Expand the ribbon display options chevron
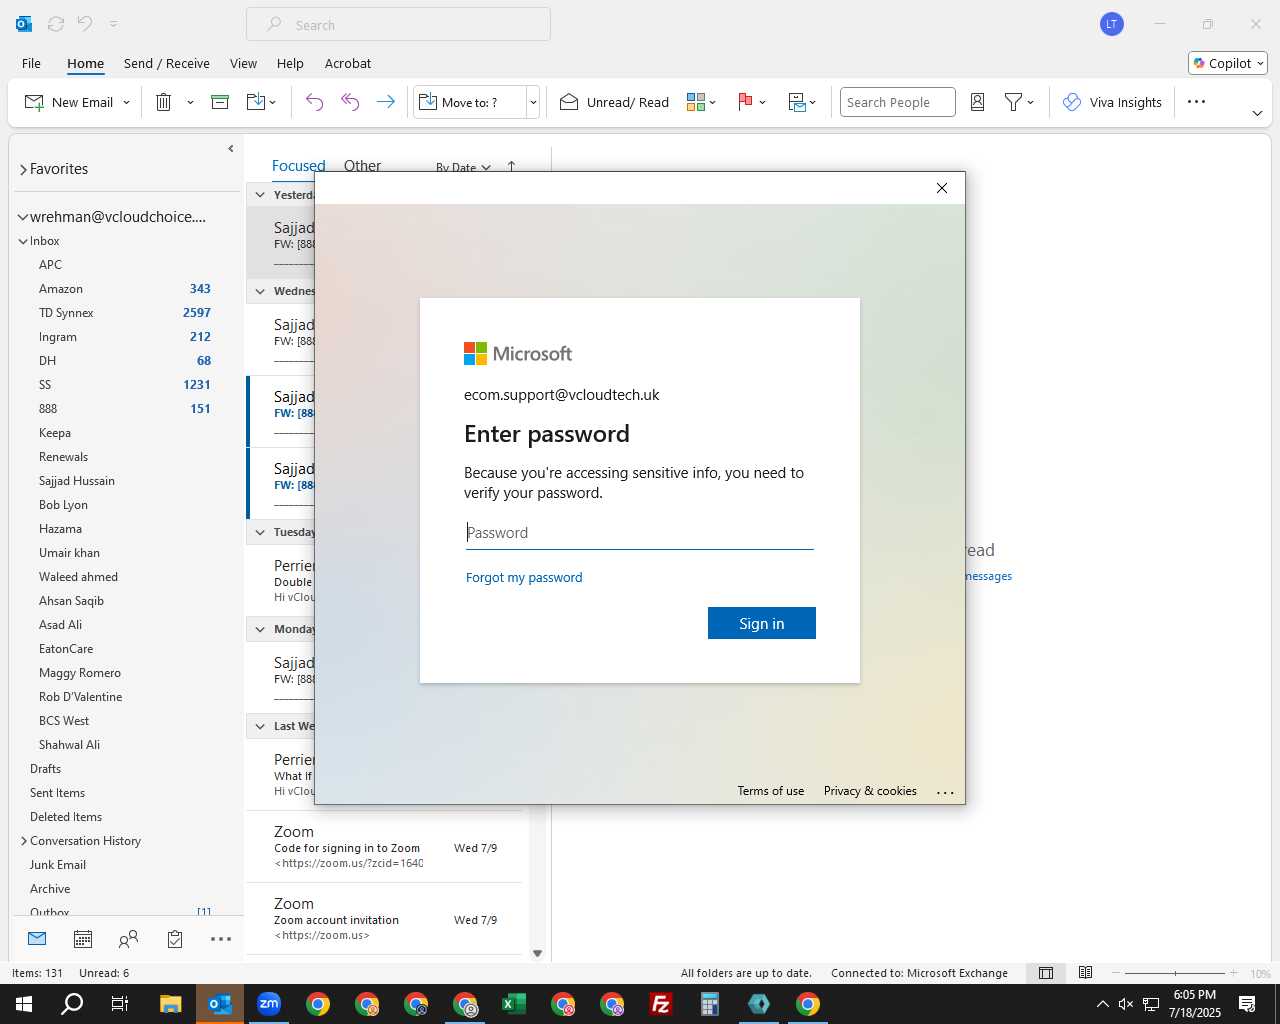 click(x=1257, y=114)
